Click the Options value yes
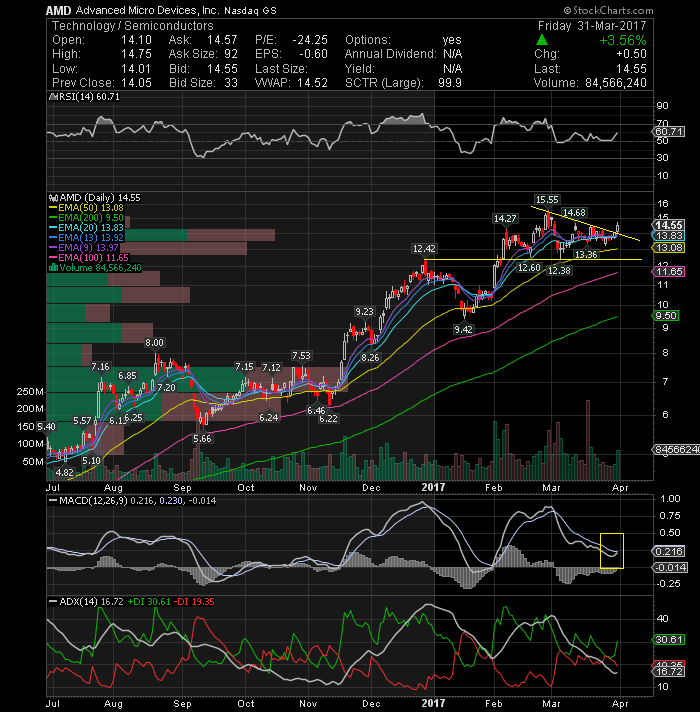700x712 pixels. (x=452, y=40)
